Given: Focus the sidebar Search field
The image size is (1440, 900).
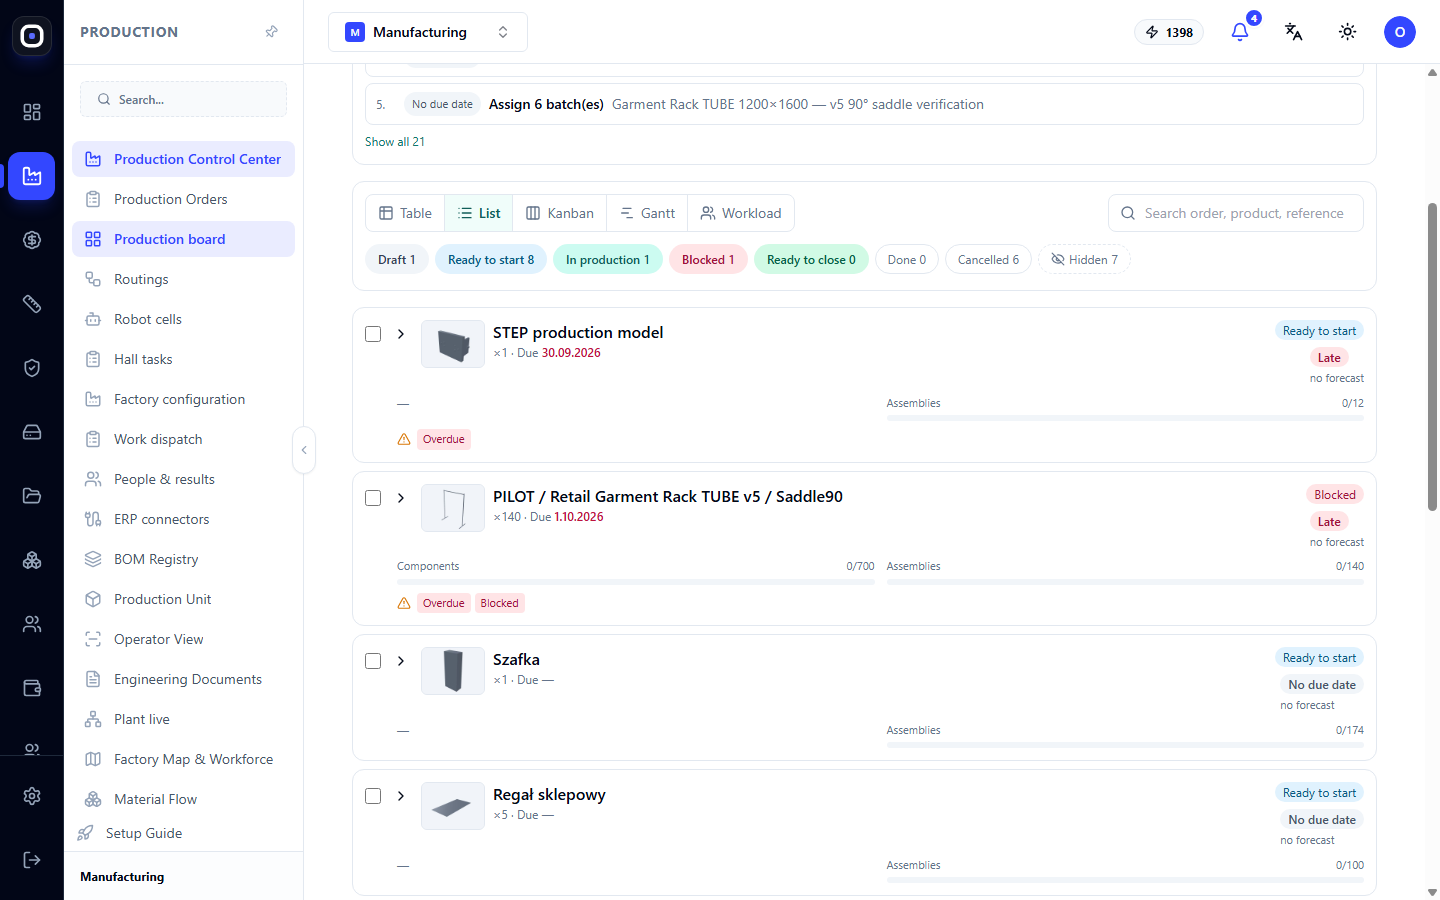Looking at the screenshot, I should coord(183,99).
